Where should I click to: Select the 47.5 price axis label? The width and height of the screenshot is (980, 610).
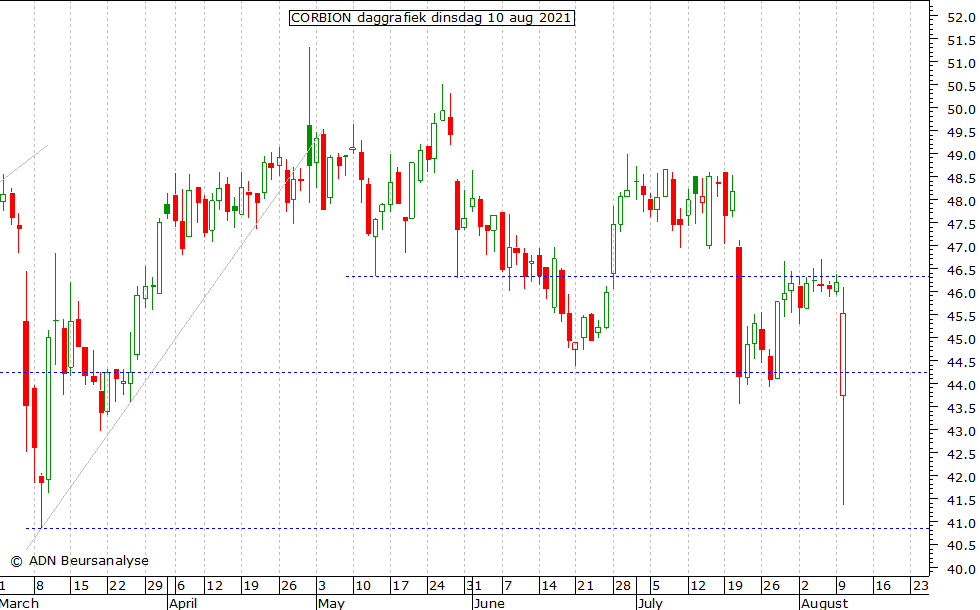961,224
